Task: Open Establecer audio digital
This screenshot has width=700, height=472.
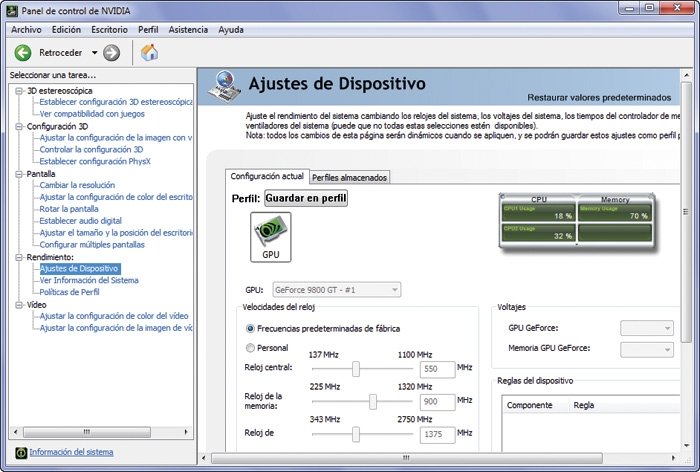Action: [x=80, y=221]
